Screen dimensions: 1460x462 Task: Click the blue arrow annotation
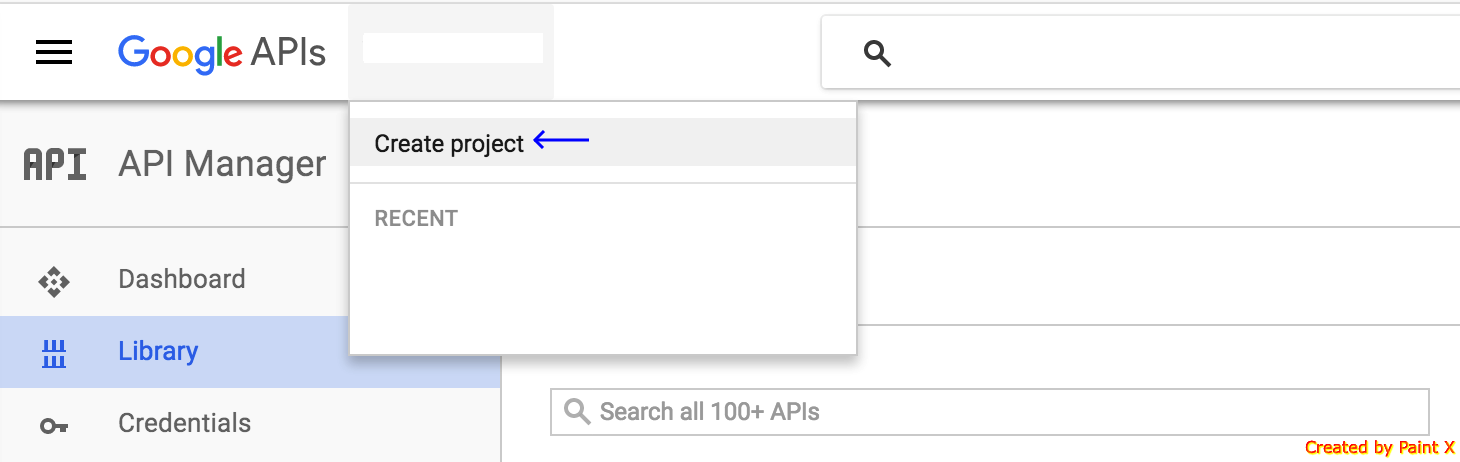561,141
